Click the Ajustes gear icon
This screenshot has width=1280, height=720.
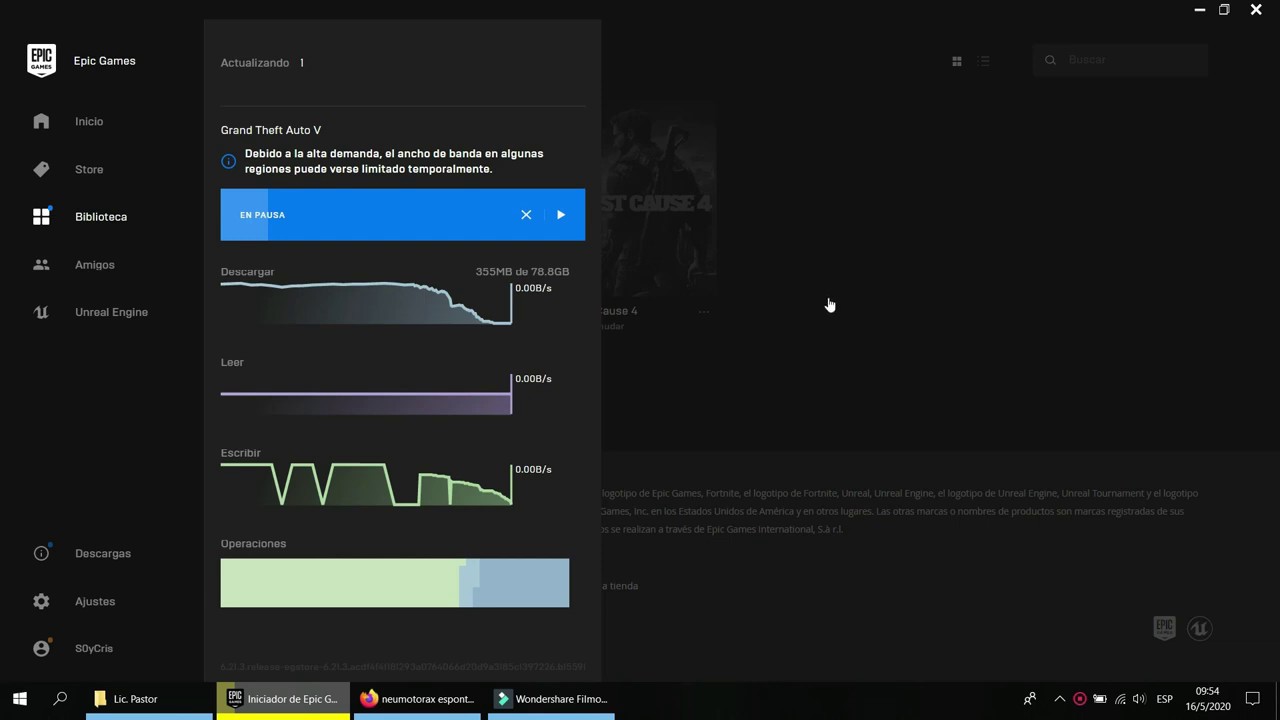pos(41,601)
